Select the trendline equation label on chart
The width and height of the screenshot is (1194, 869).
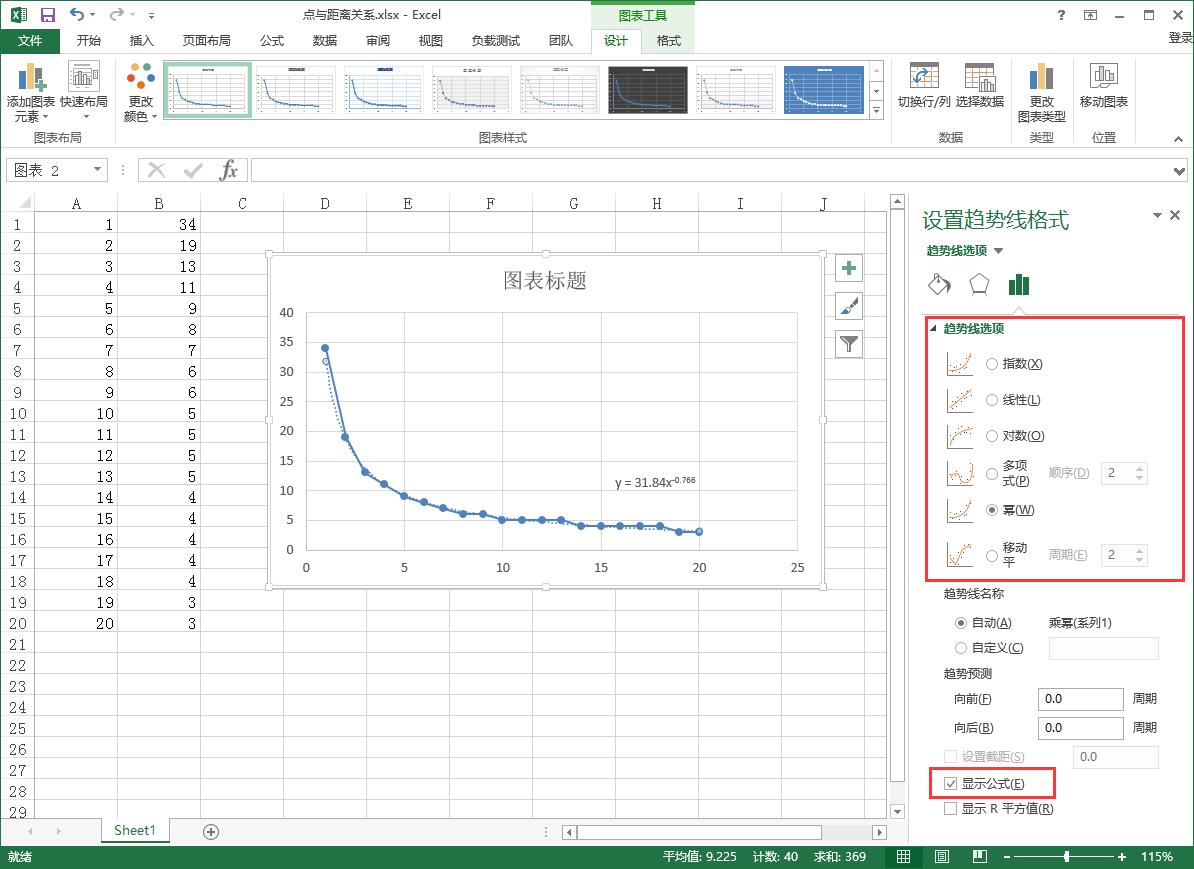click(655, 482)
